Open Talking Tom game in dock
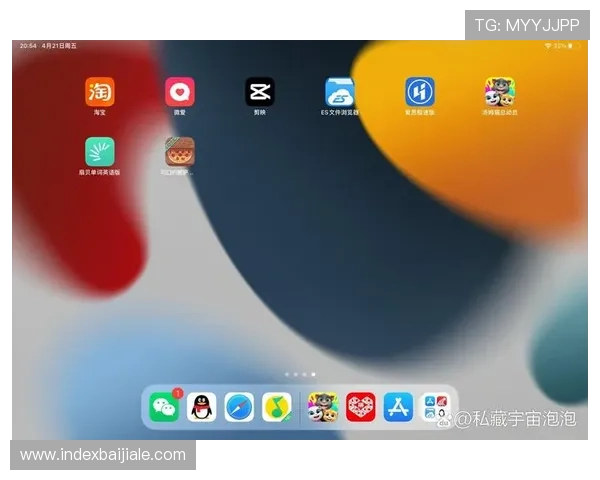Screen dimensions: 600x480 pyautogui.click(x=323, y=407)
